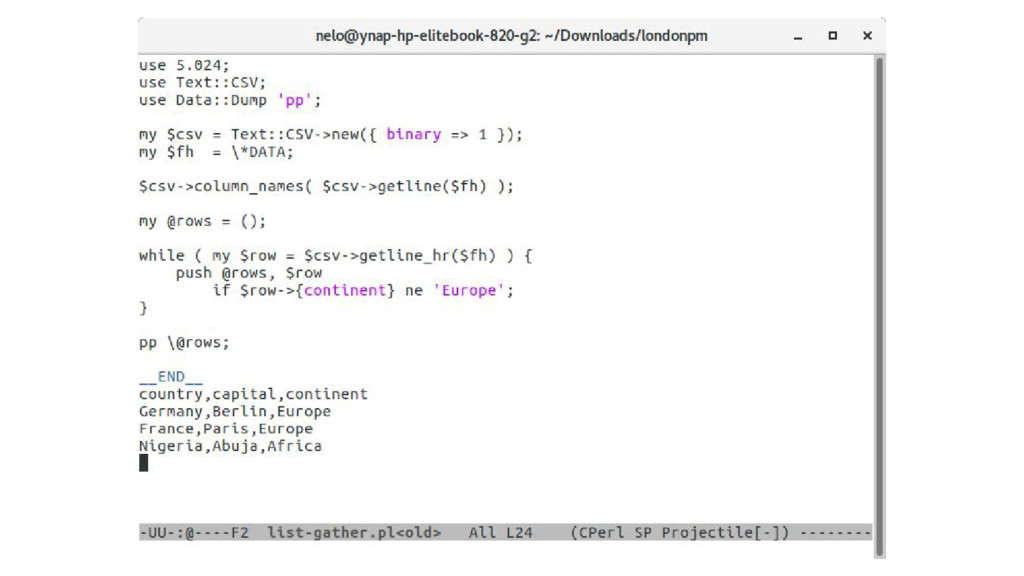
Task: Click the 'All L24' position indicator in the mode line
Action: [x=501, y=533]
